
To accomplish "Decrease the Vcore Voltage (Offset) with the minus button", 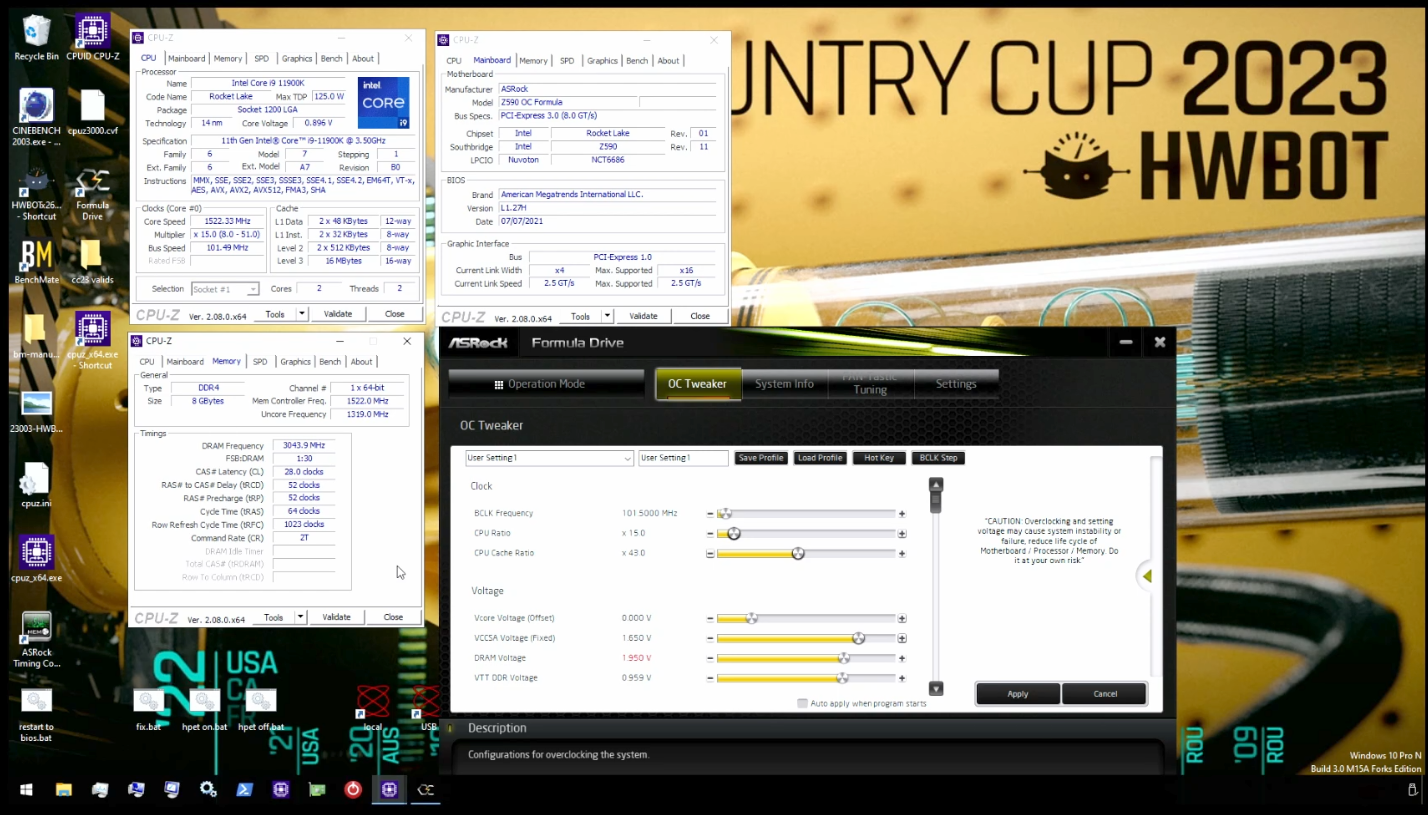I will (711, 619).
